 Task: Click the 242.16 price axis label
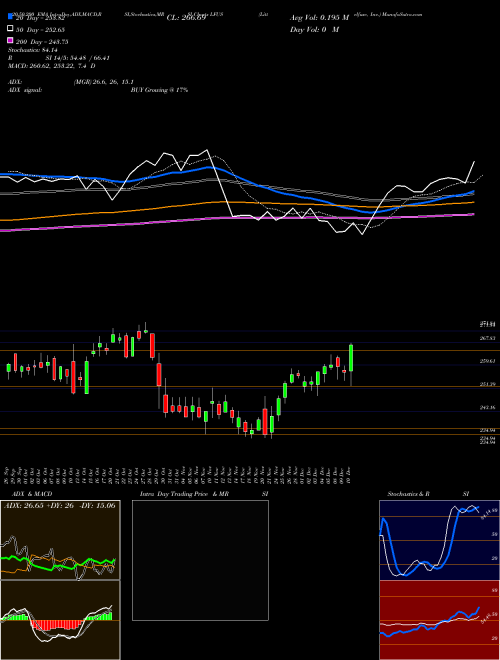487,407
